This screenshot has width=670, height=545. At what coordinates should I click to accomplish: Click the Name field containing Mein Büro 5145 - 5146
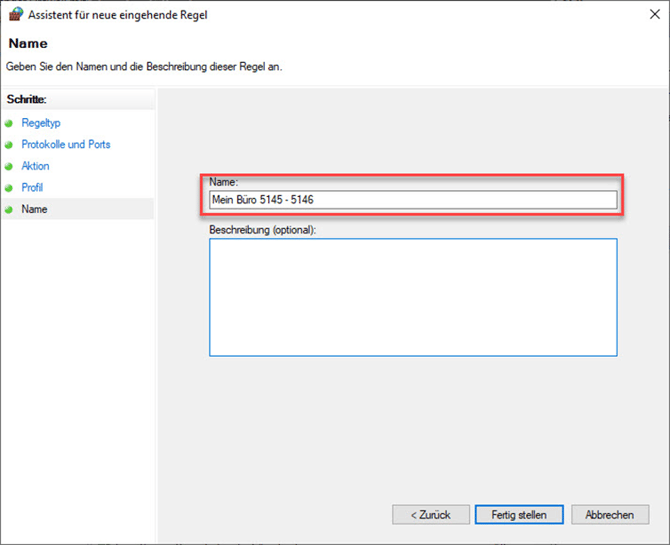[x=412, y=200]
